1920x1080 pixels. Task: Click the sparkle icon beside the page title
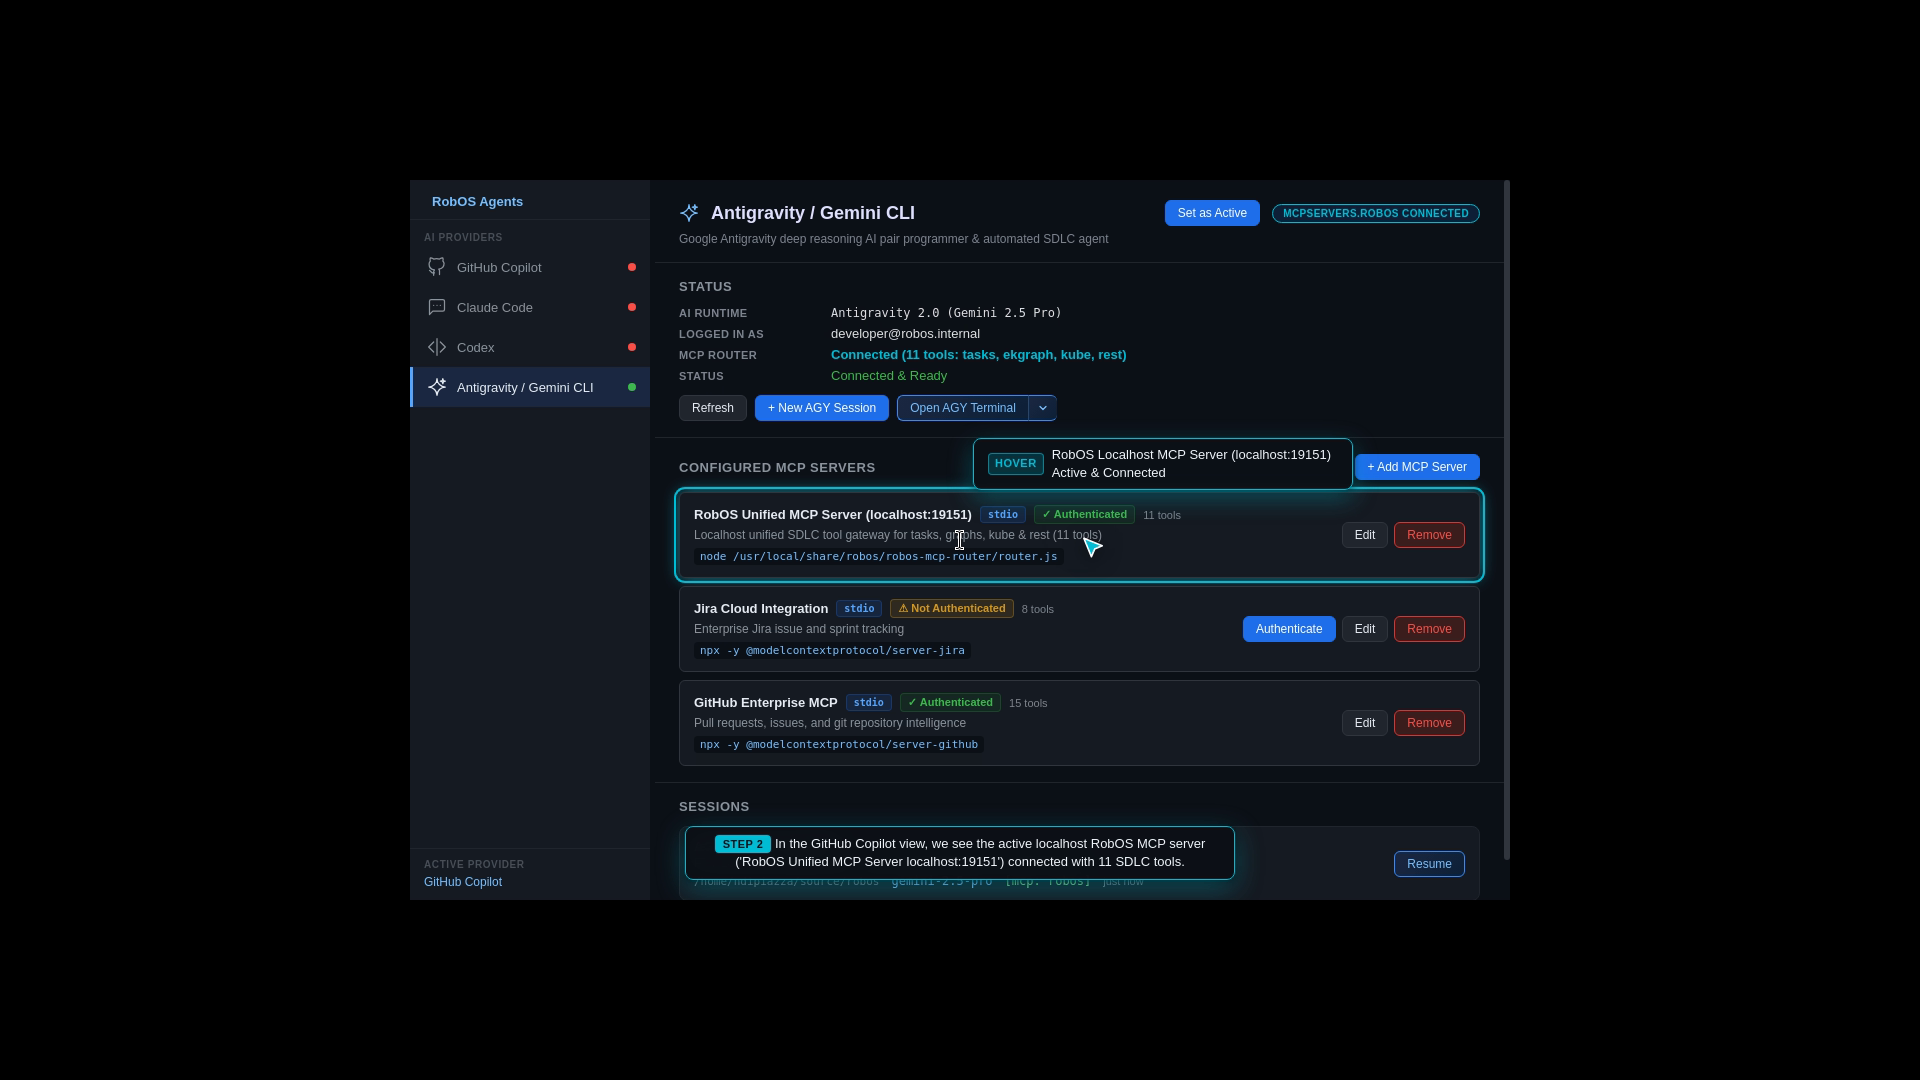(689, 213)
